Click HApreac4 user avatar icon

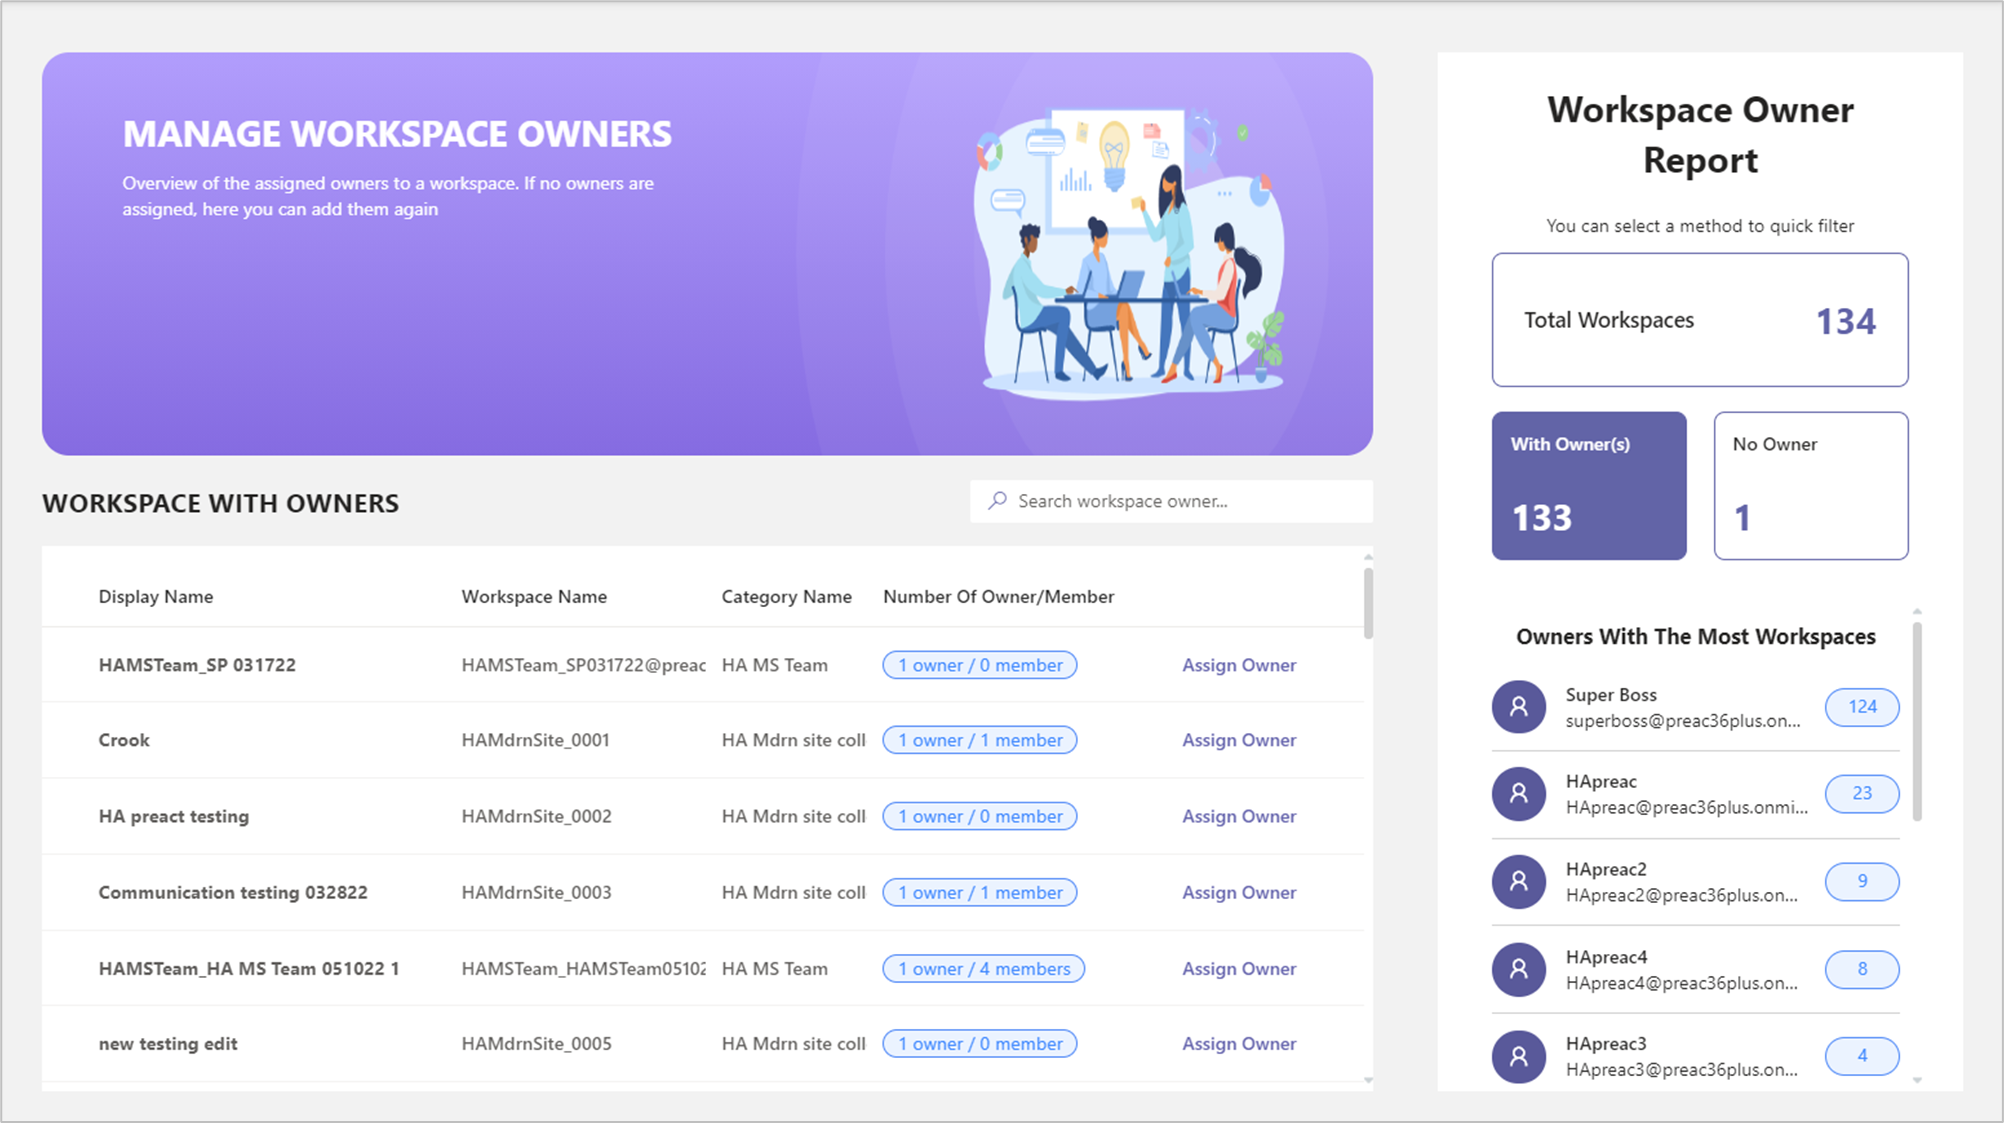point(1518,969)
